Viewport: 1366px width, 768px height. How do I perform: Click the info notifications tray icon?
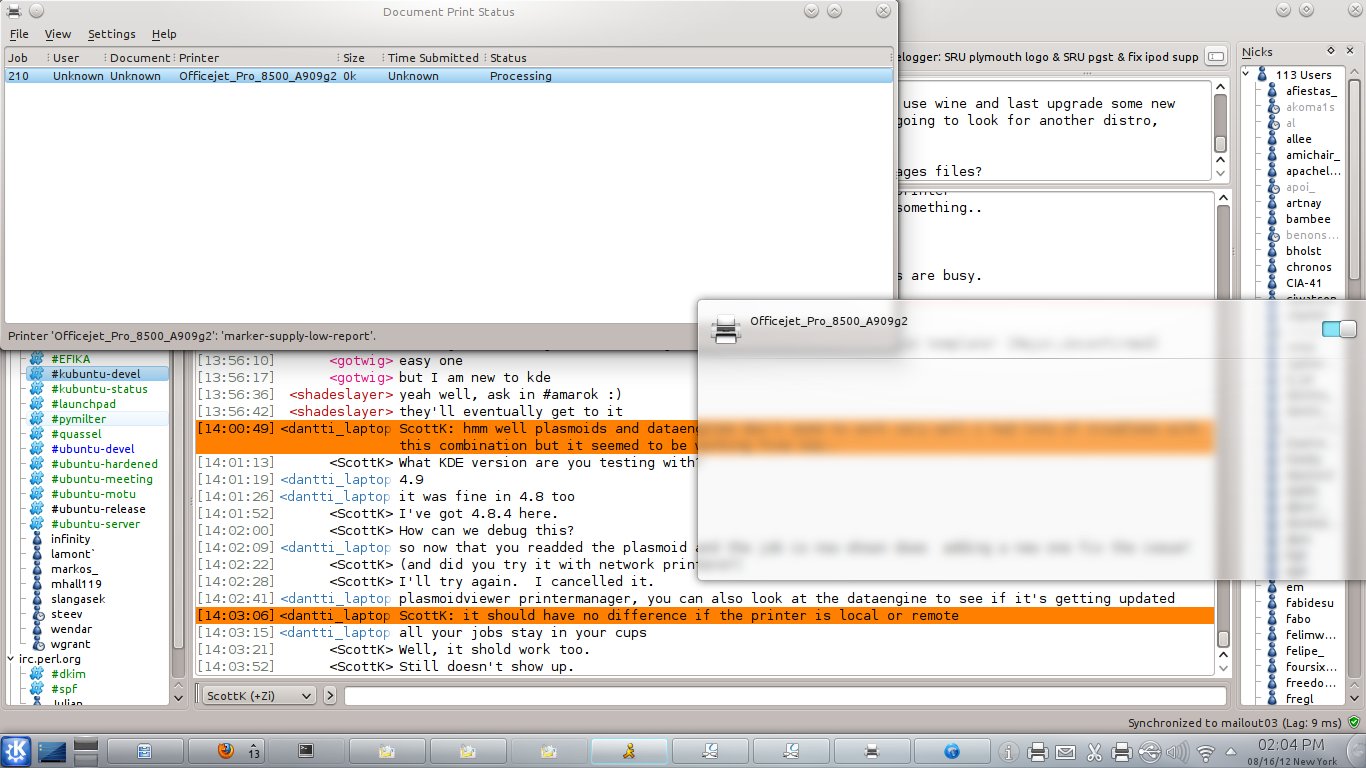(x=1010, y=751)
